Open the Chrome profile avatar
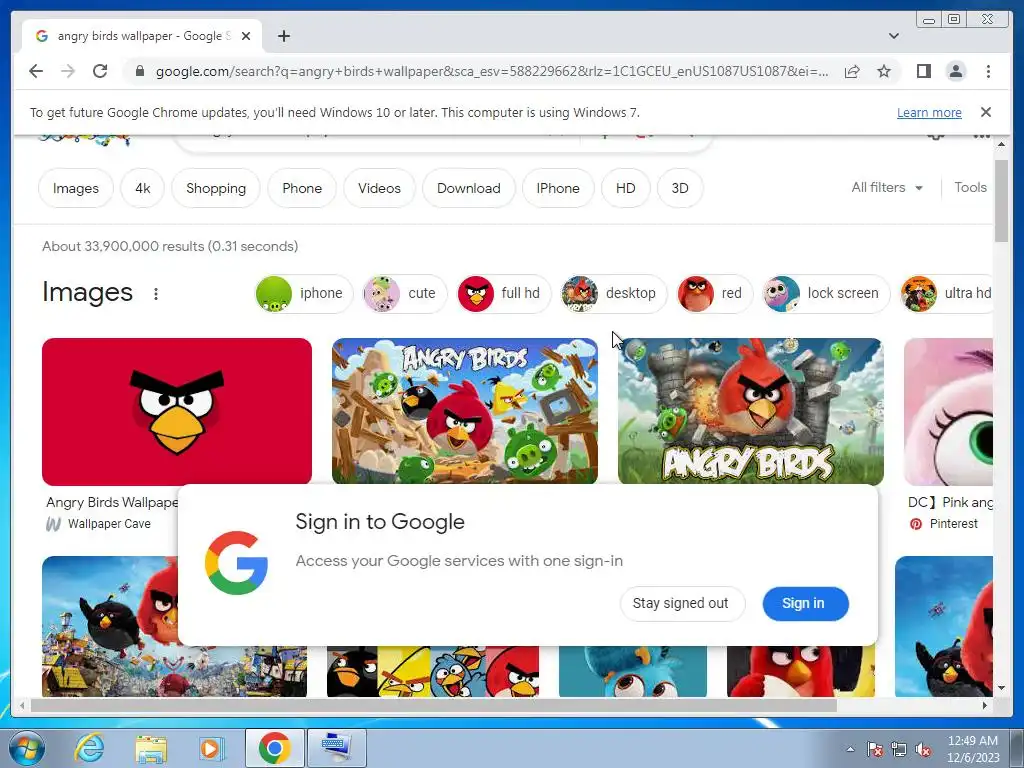 (955, 71)
